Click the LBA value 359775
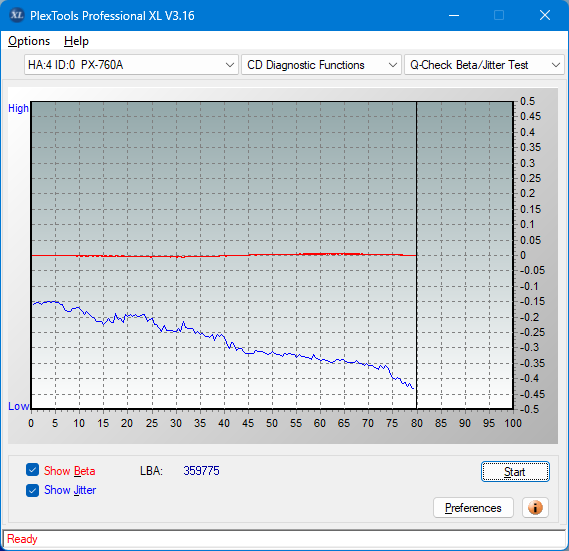Viewport: 569px width, 551px height. click(201, 471)
